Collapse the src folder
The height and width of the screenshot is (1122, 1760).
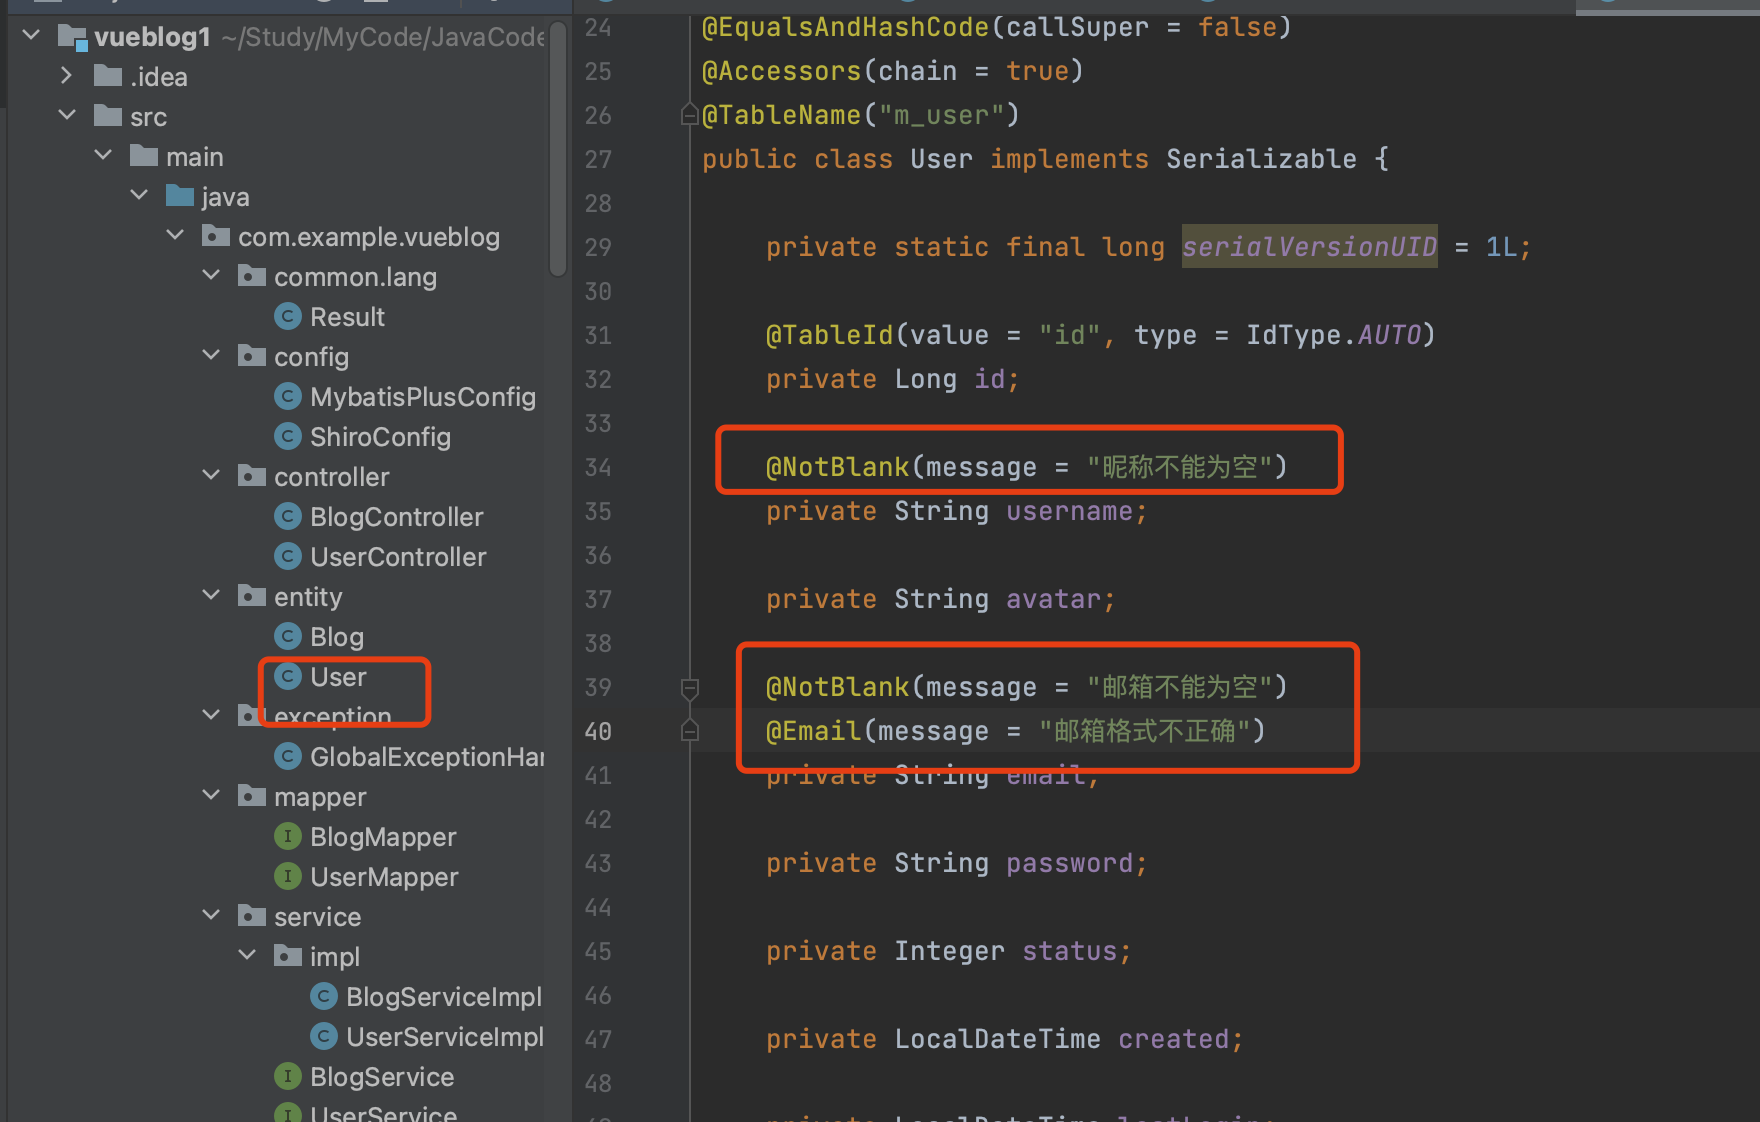67,116
